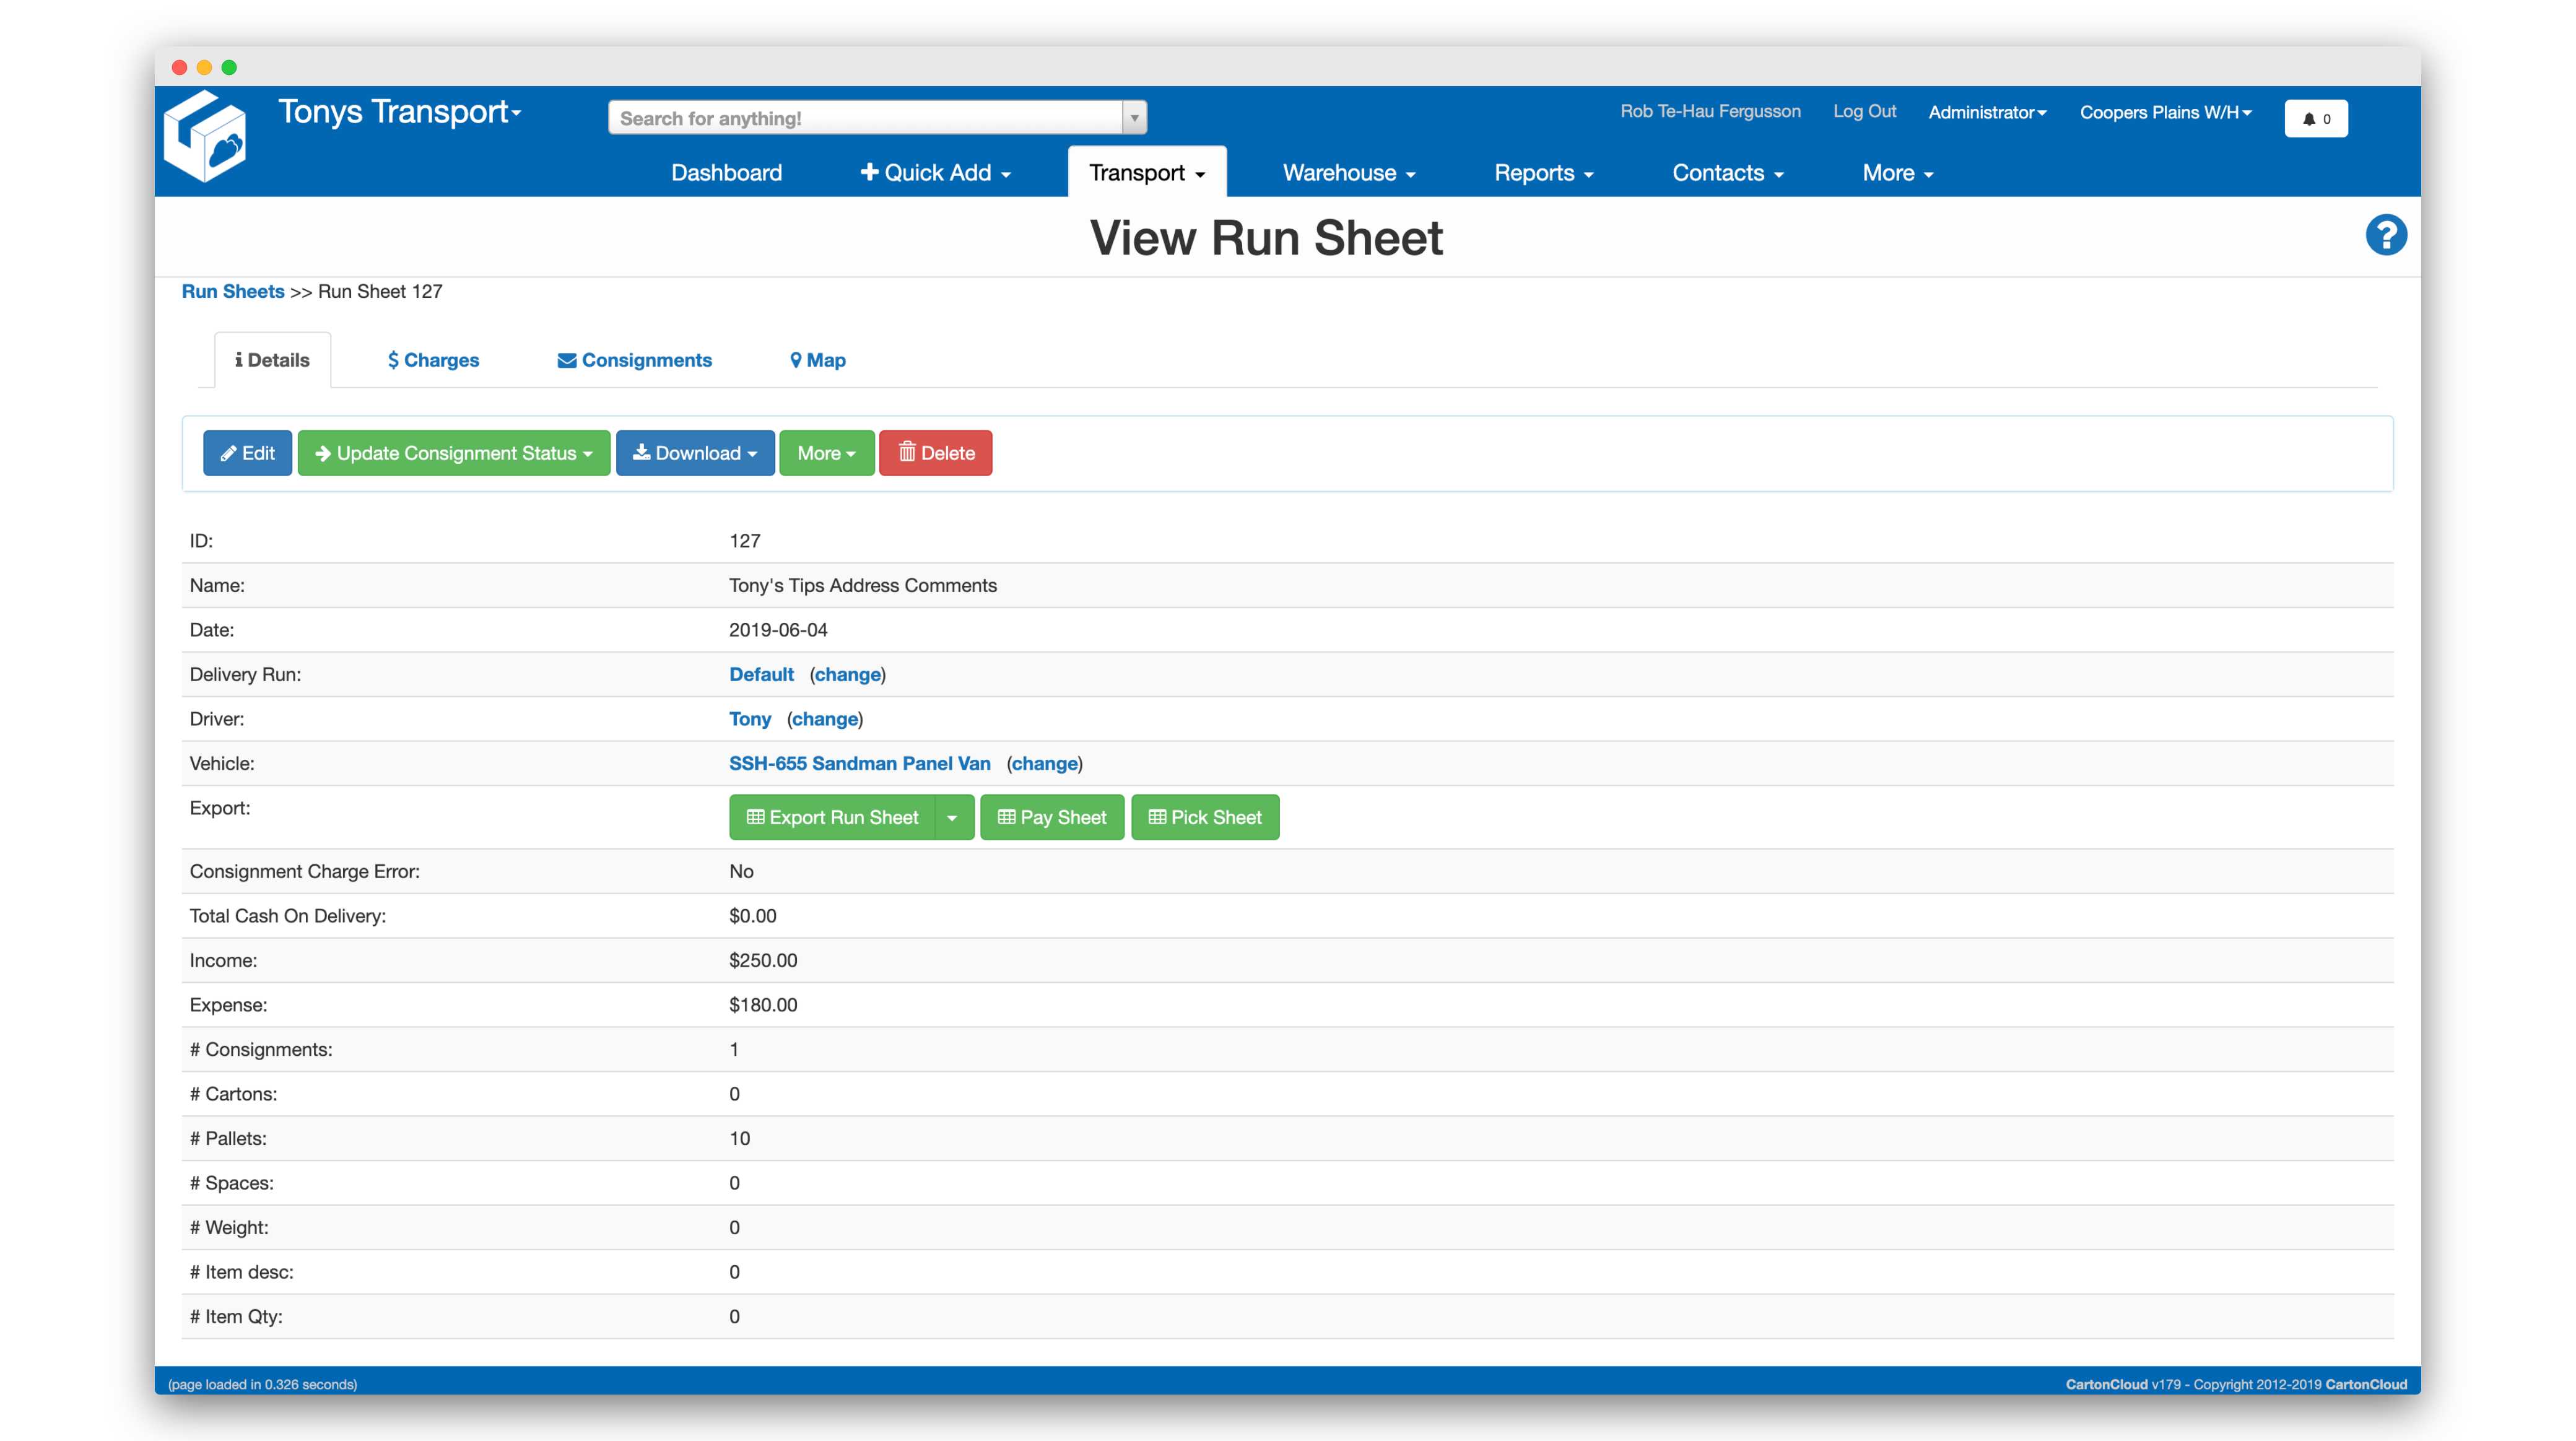Open the Administrator account dropdown
The image size is (2576, 1441).
[1986, 112]
